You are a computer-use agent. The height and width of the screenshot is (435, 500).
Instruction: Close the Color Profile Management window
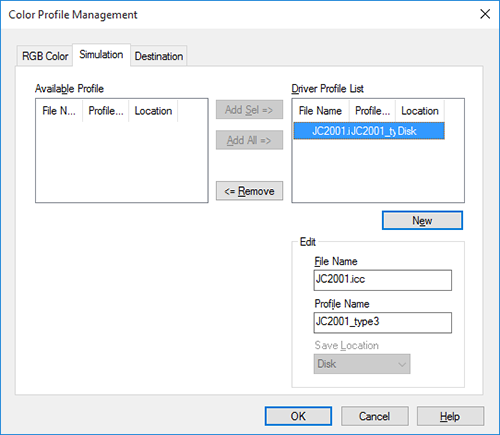pos(485,14)
